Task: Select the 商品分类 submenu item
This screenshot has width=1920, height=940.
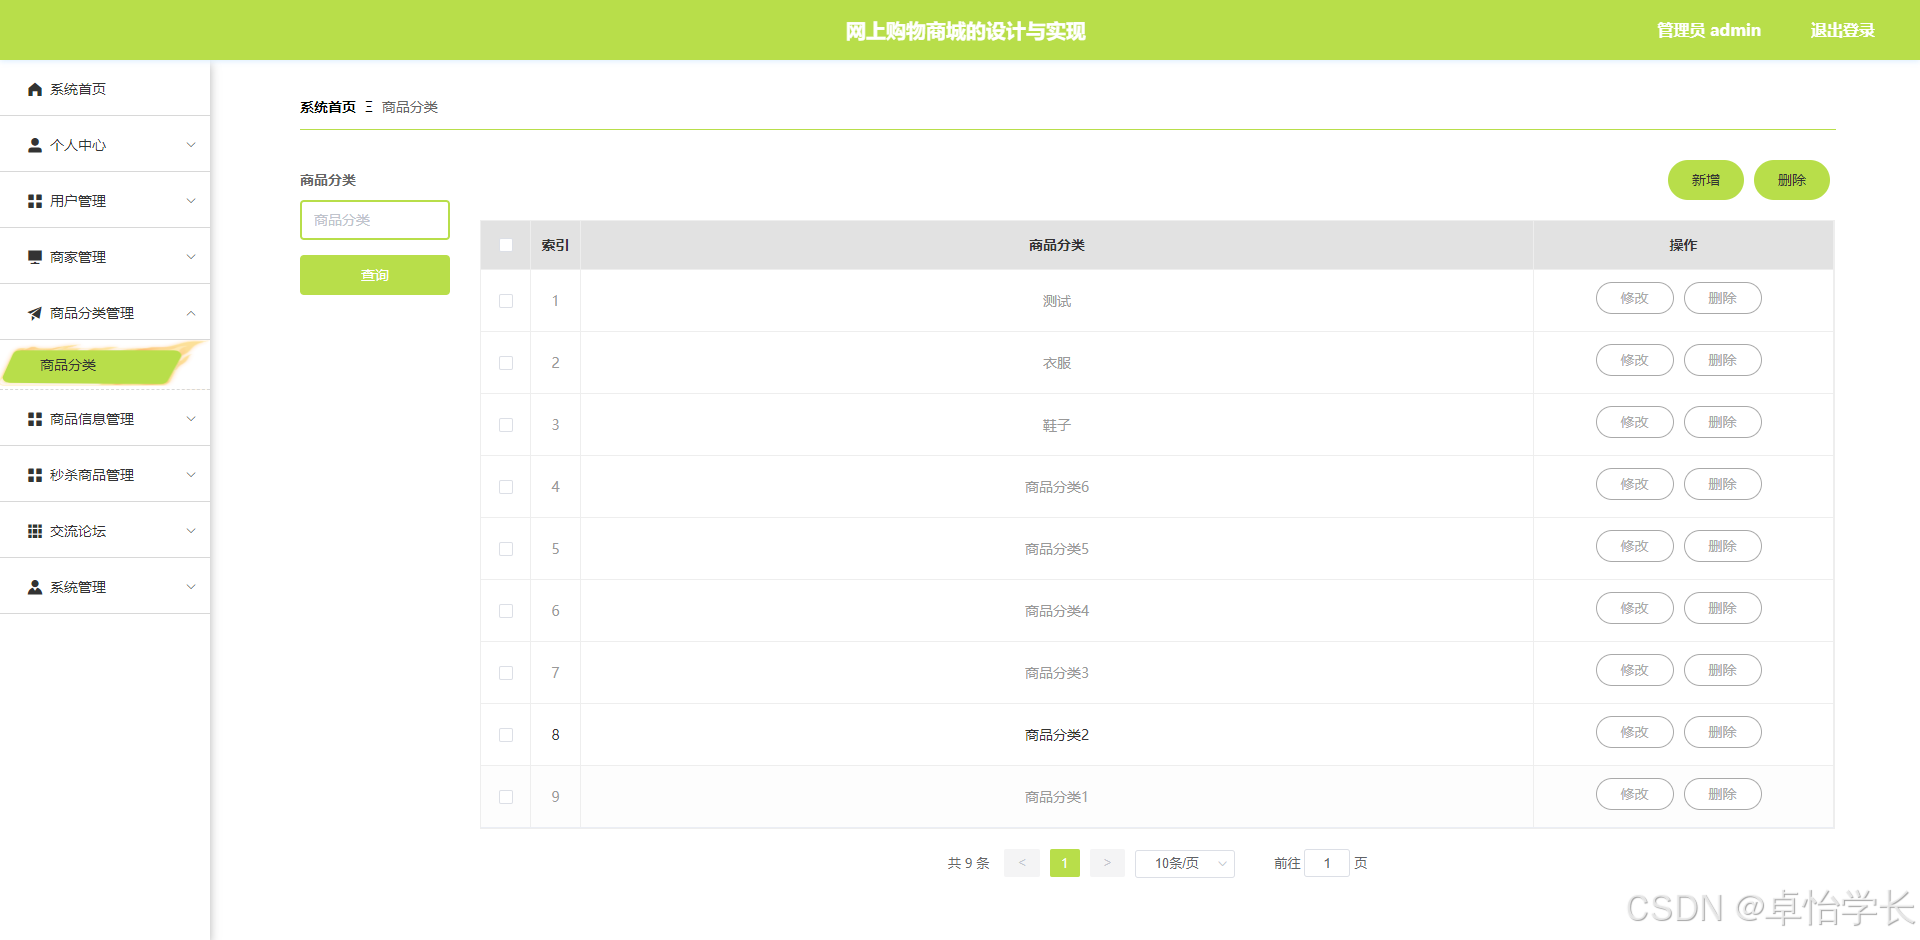Action: click(95, 365)
